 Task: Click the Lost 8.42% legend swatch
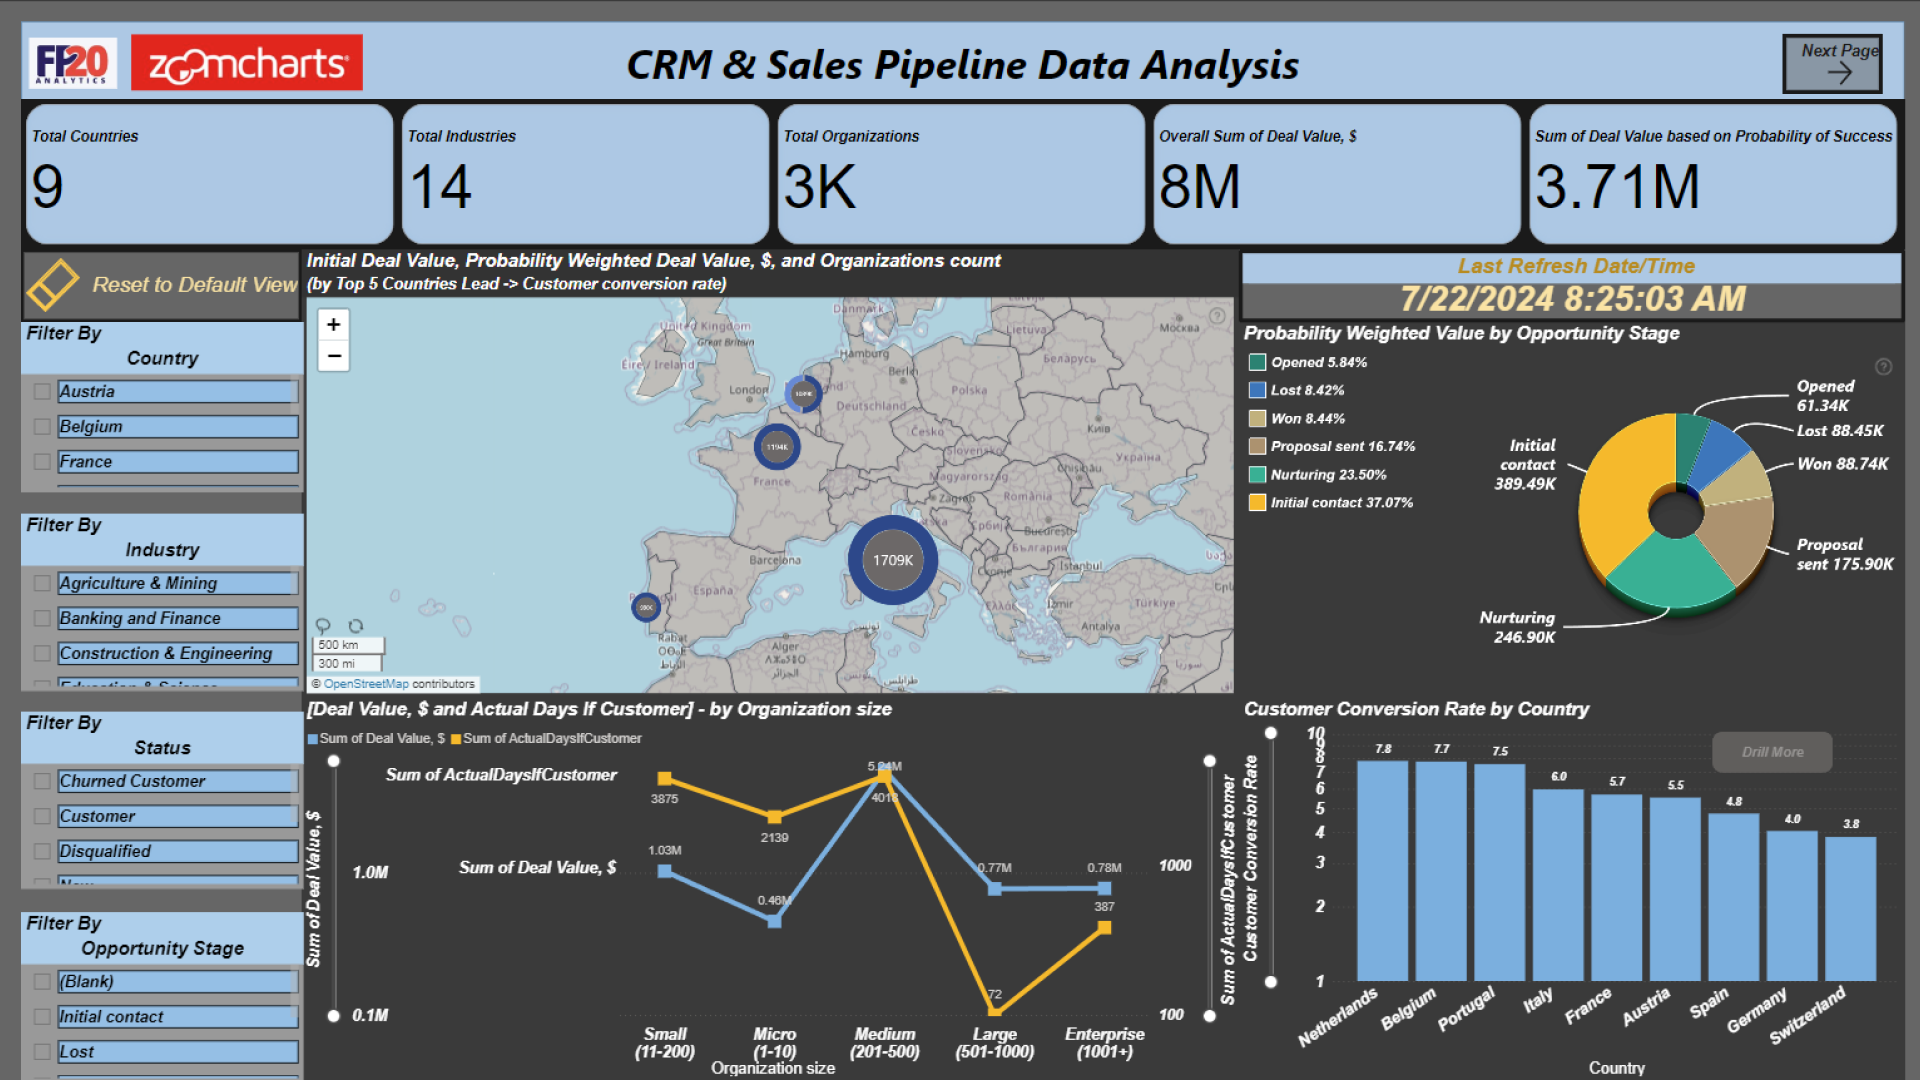1257,390
